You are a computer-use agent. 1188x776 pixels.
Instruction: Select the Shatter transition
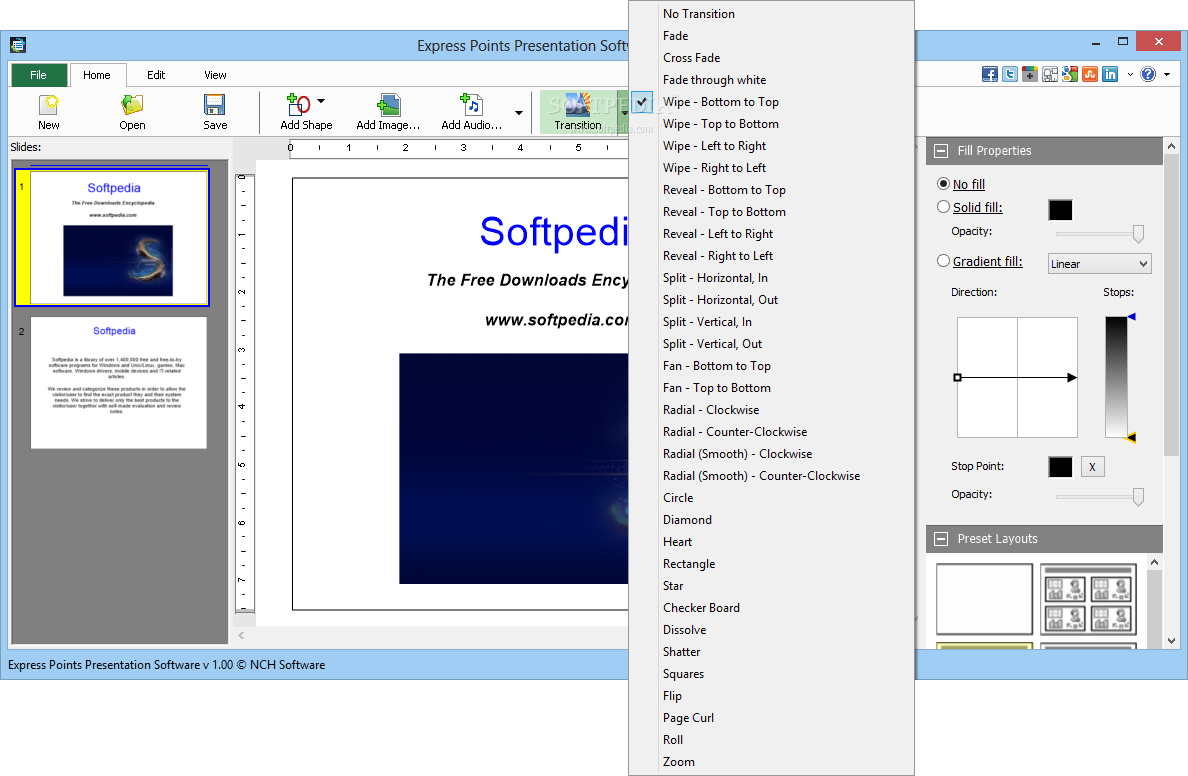(771, 651)
